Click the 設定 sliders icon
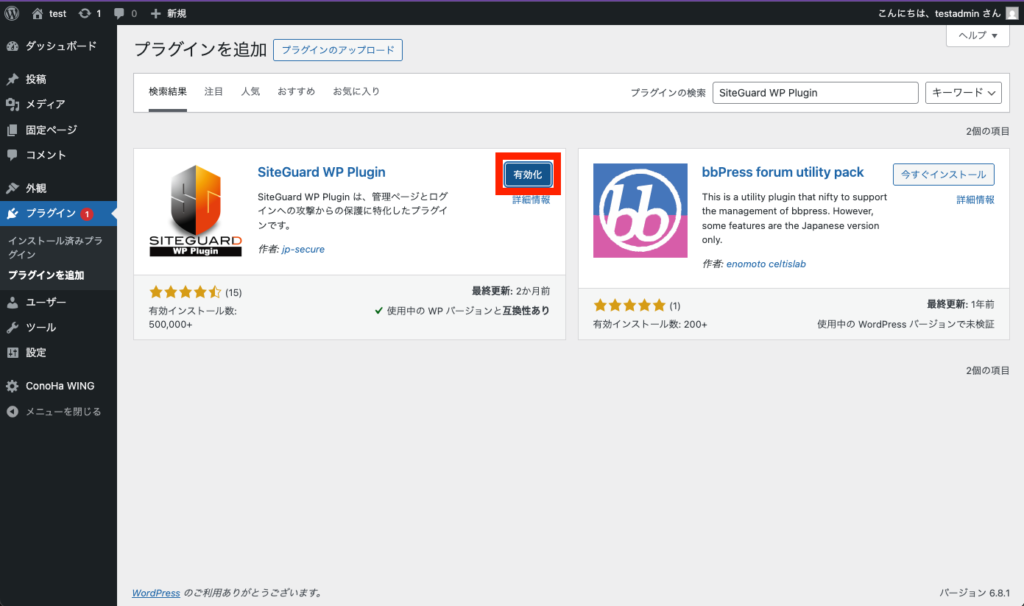This screenshot has height=606, width=1024. 12,353
